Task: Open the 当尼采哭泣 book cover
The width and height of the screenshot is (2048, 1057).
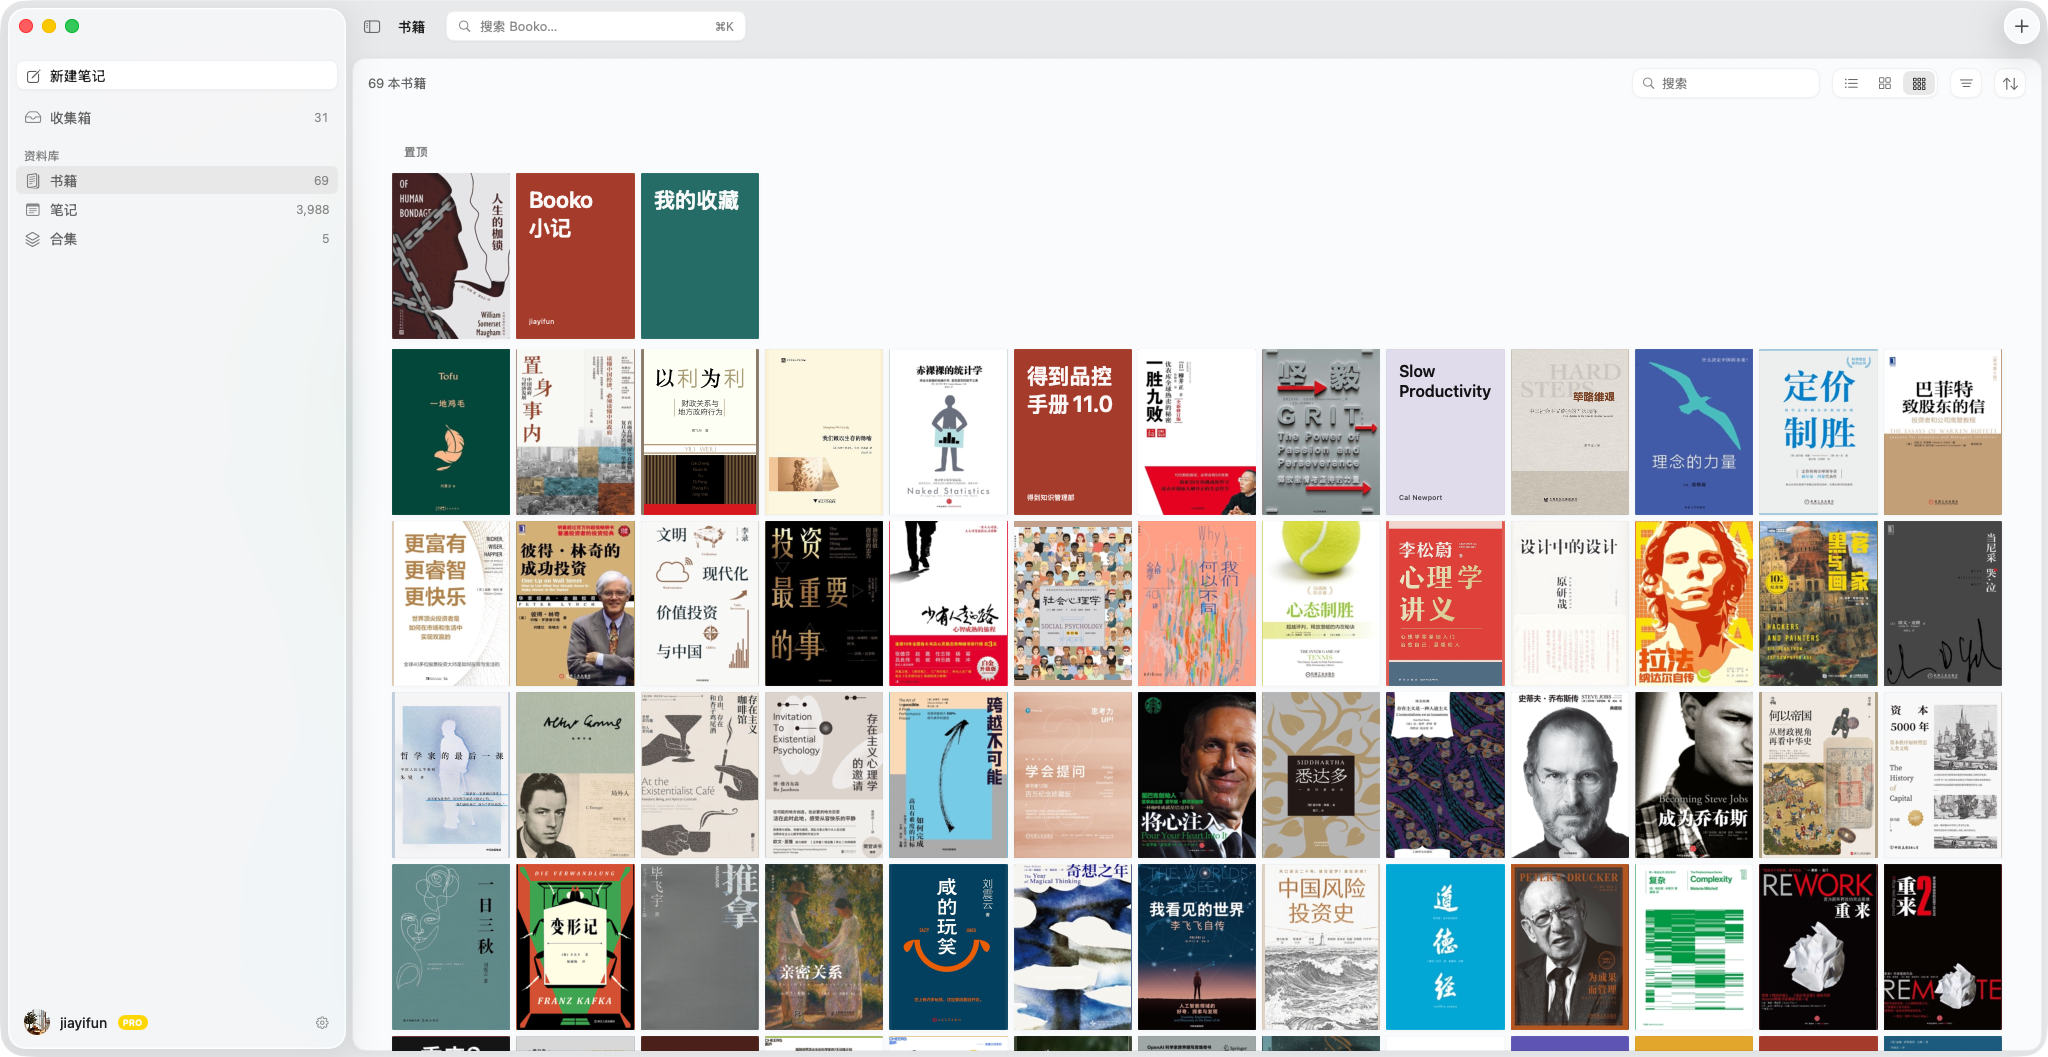Action: [x=1943, y=604]
